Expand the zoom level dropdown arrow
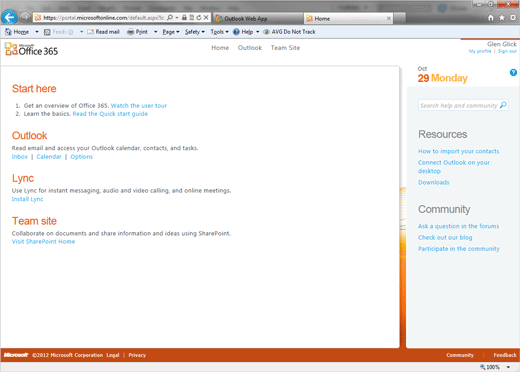 tap(508, 367)
